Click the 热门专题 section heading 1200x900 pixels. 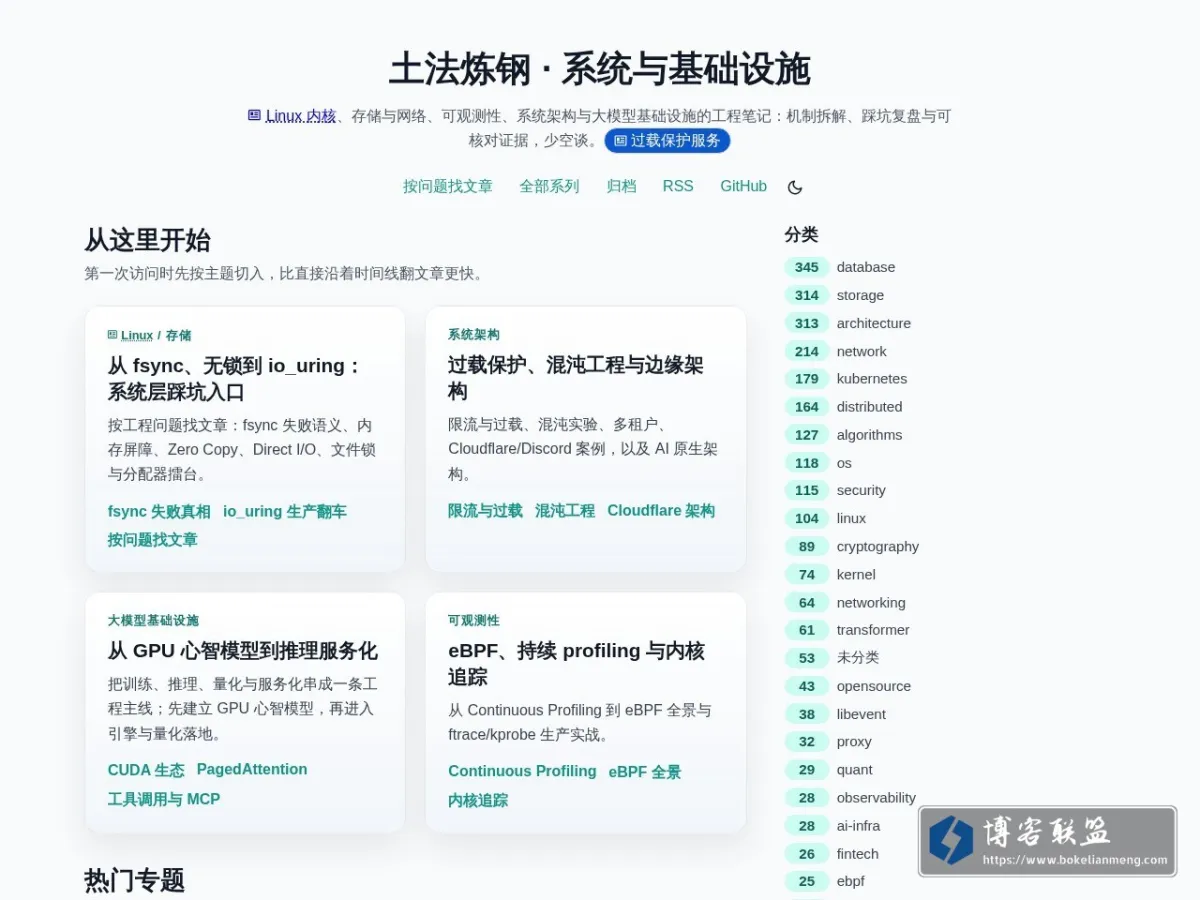(134, 880)
